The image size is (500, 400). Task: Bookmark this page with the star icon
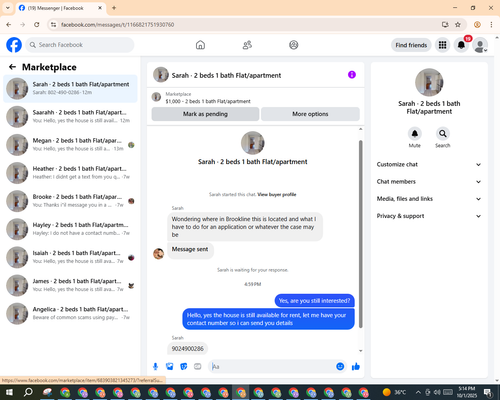coord(458,24)
